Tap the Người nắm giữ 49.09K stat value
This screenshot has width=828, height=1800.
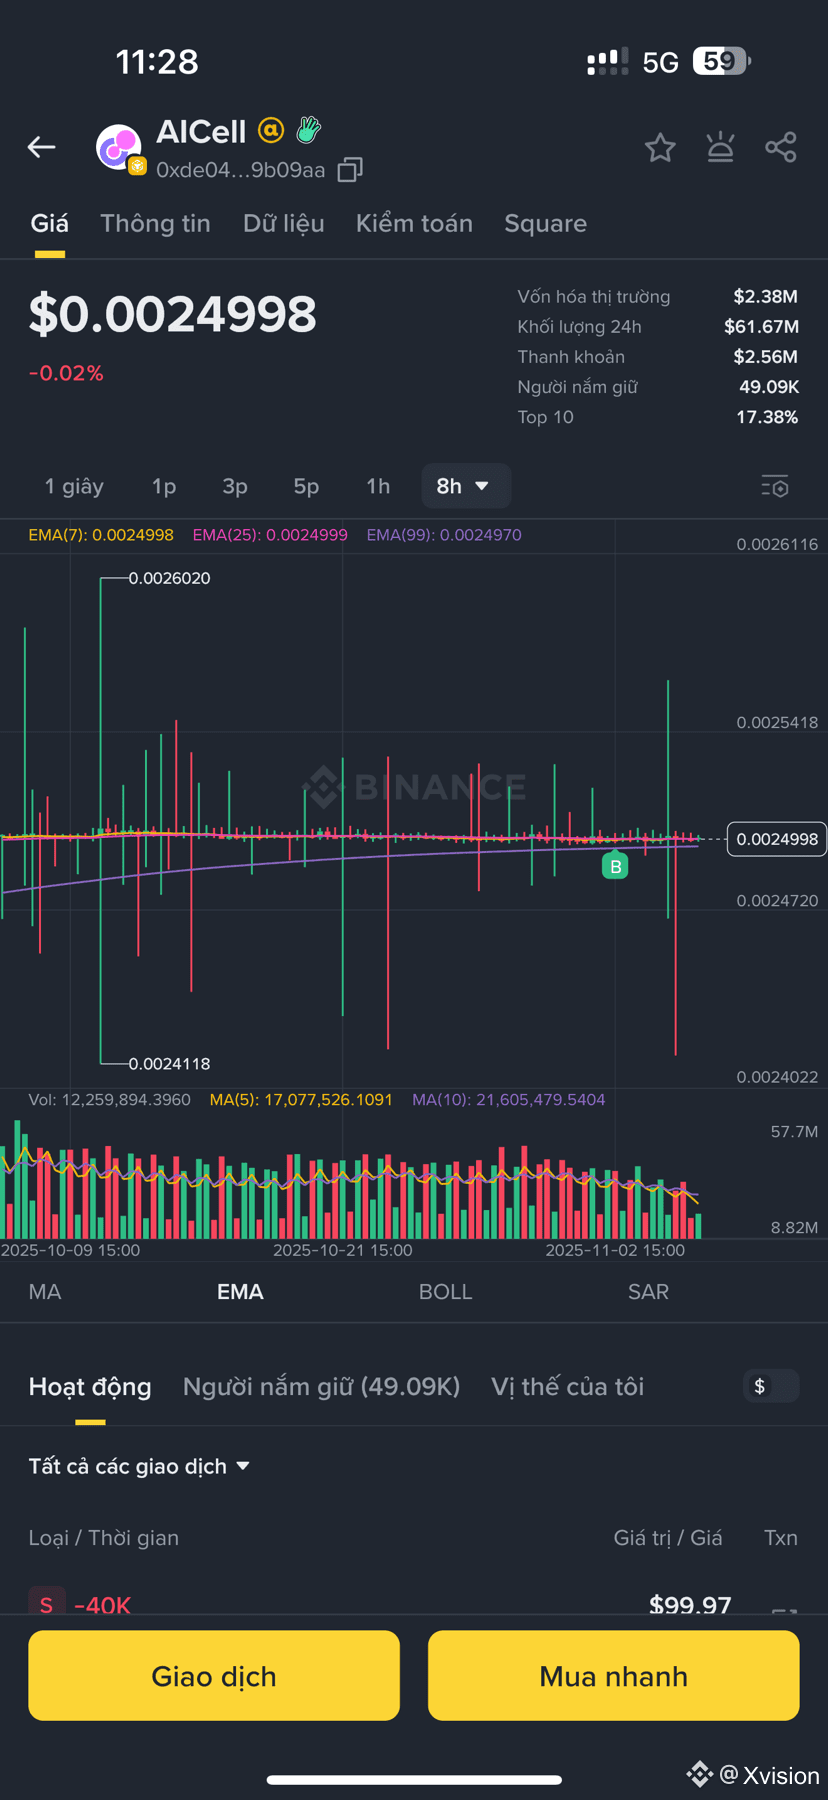[x=769, y=387]
